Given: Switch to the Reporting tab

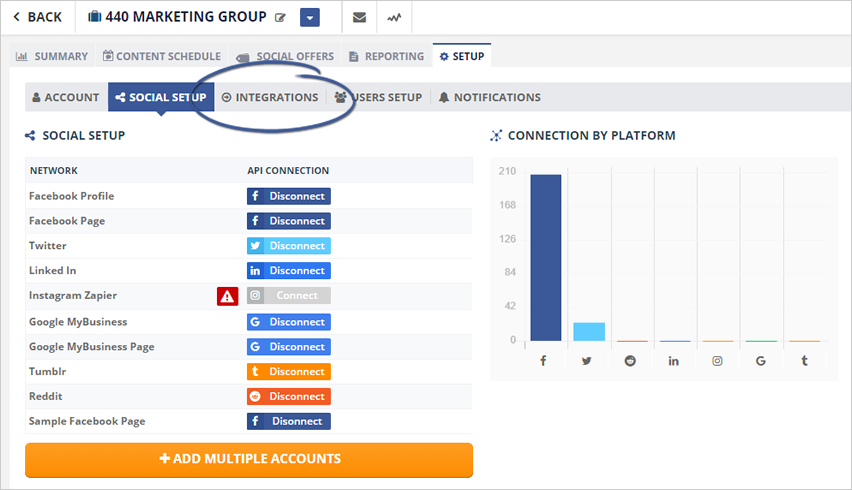Looking at the screenshot, I should tap(386, 56).
